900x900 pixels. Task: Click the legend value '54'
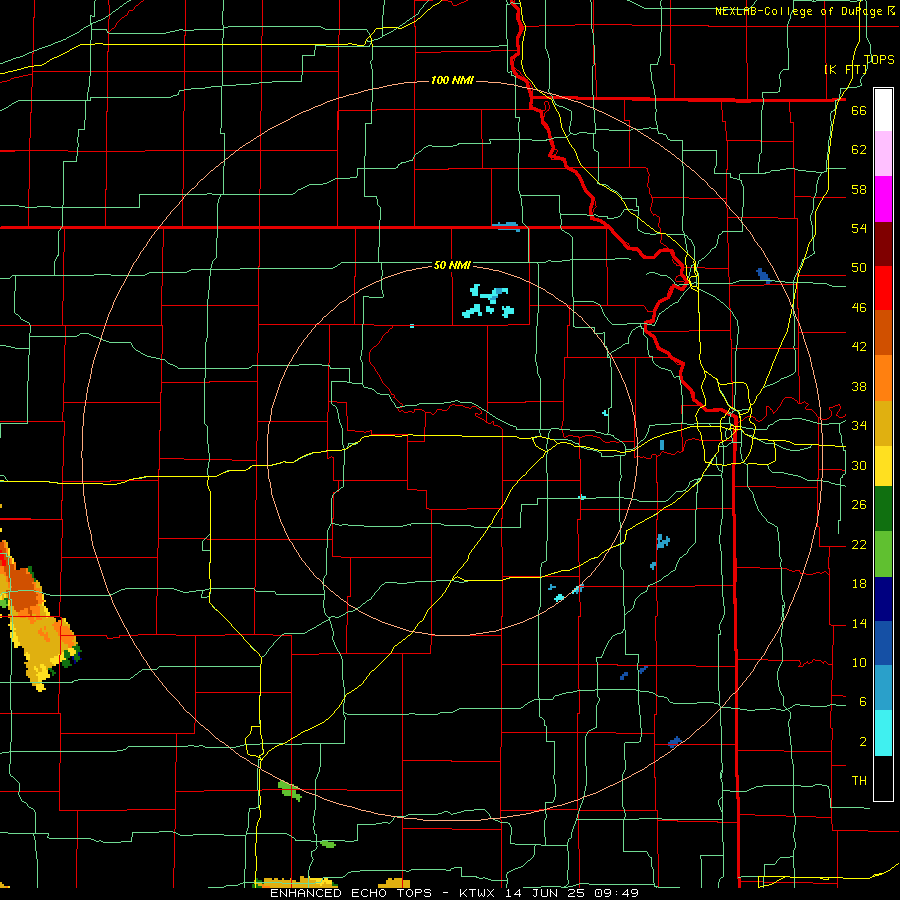tap(859, 228)
